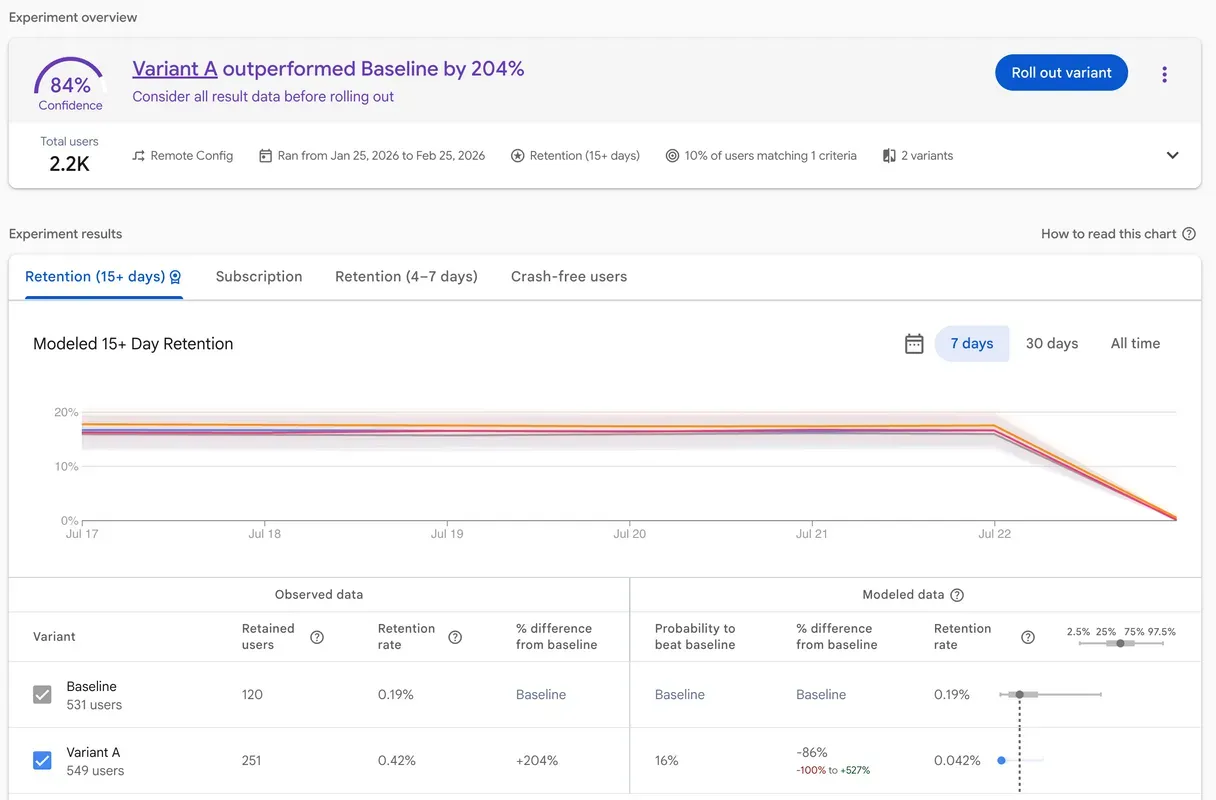Open the Variant A link in the headline
This screenshot has height=800, width=1216.
pos(174,67)
